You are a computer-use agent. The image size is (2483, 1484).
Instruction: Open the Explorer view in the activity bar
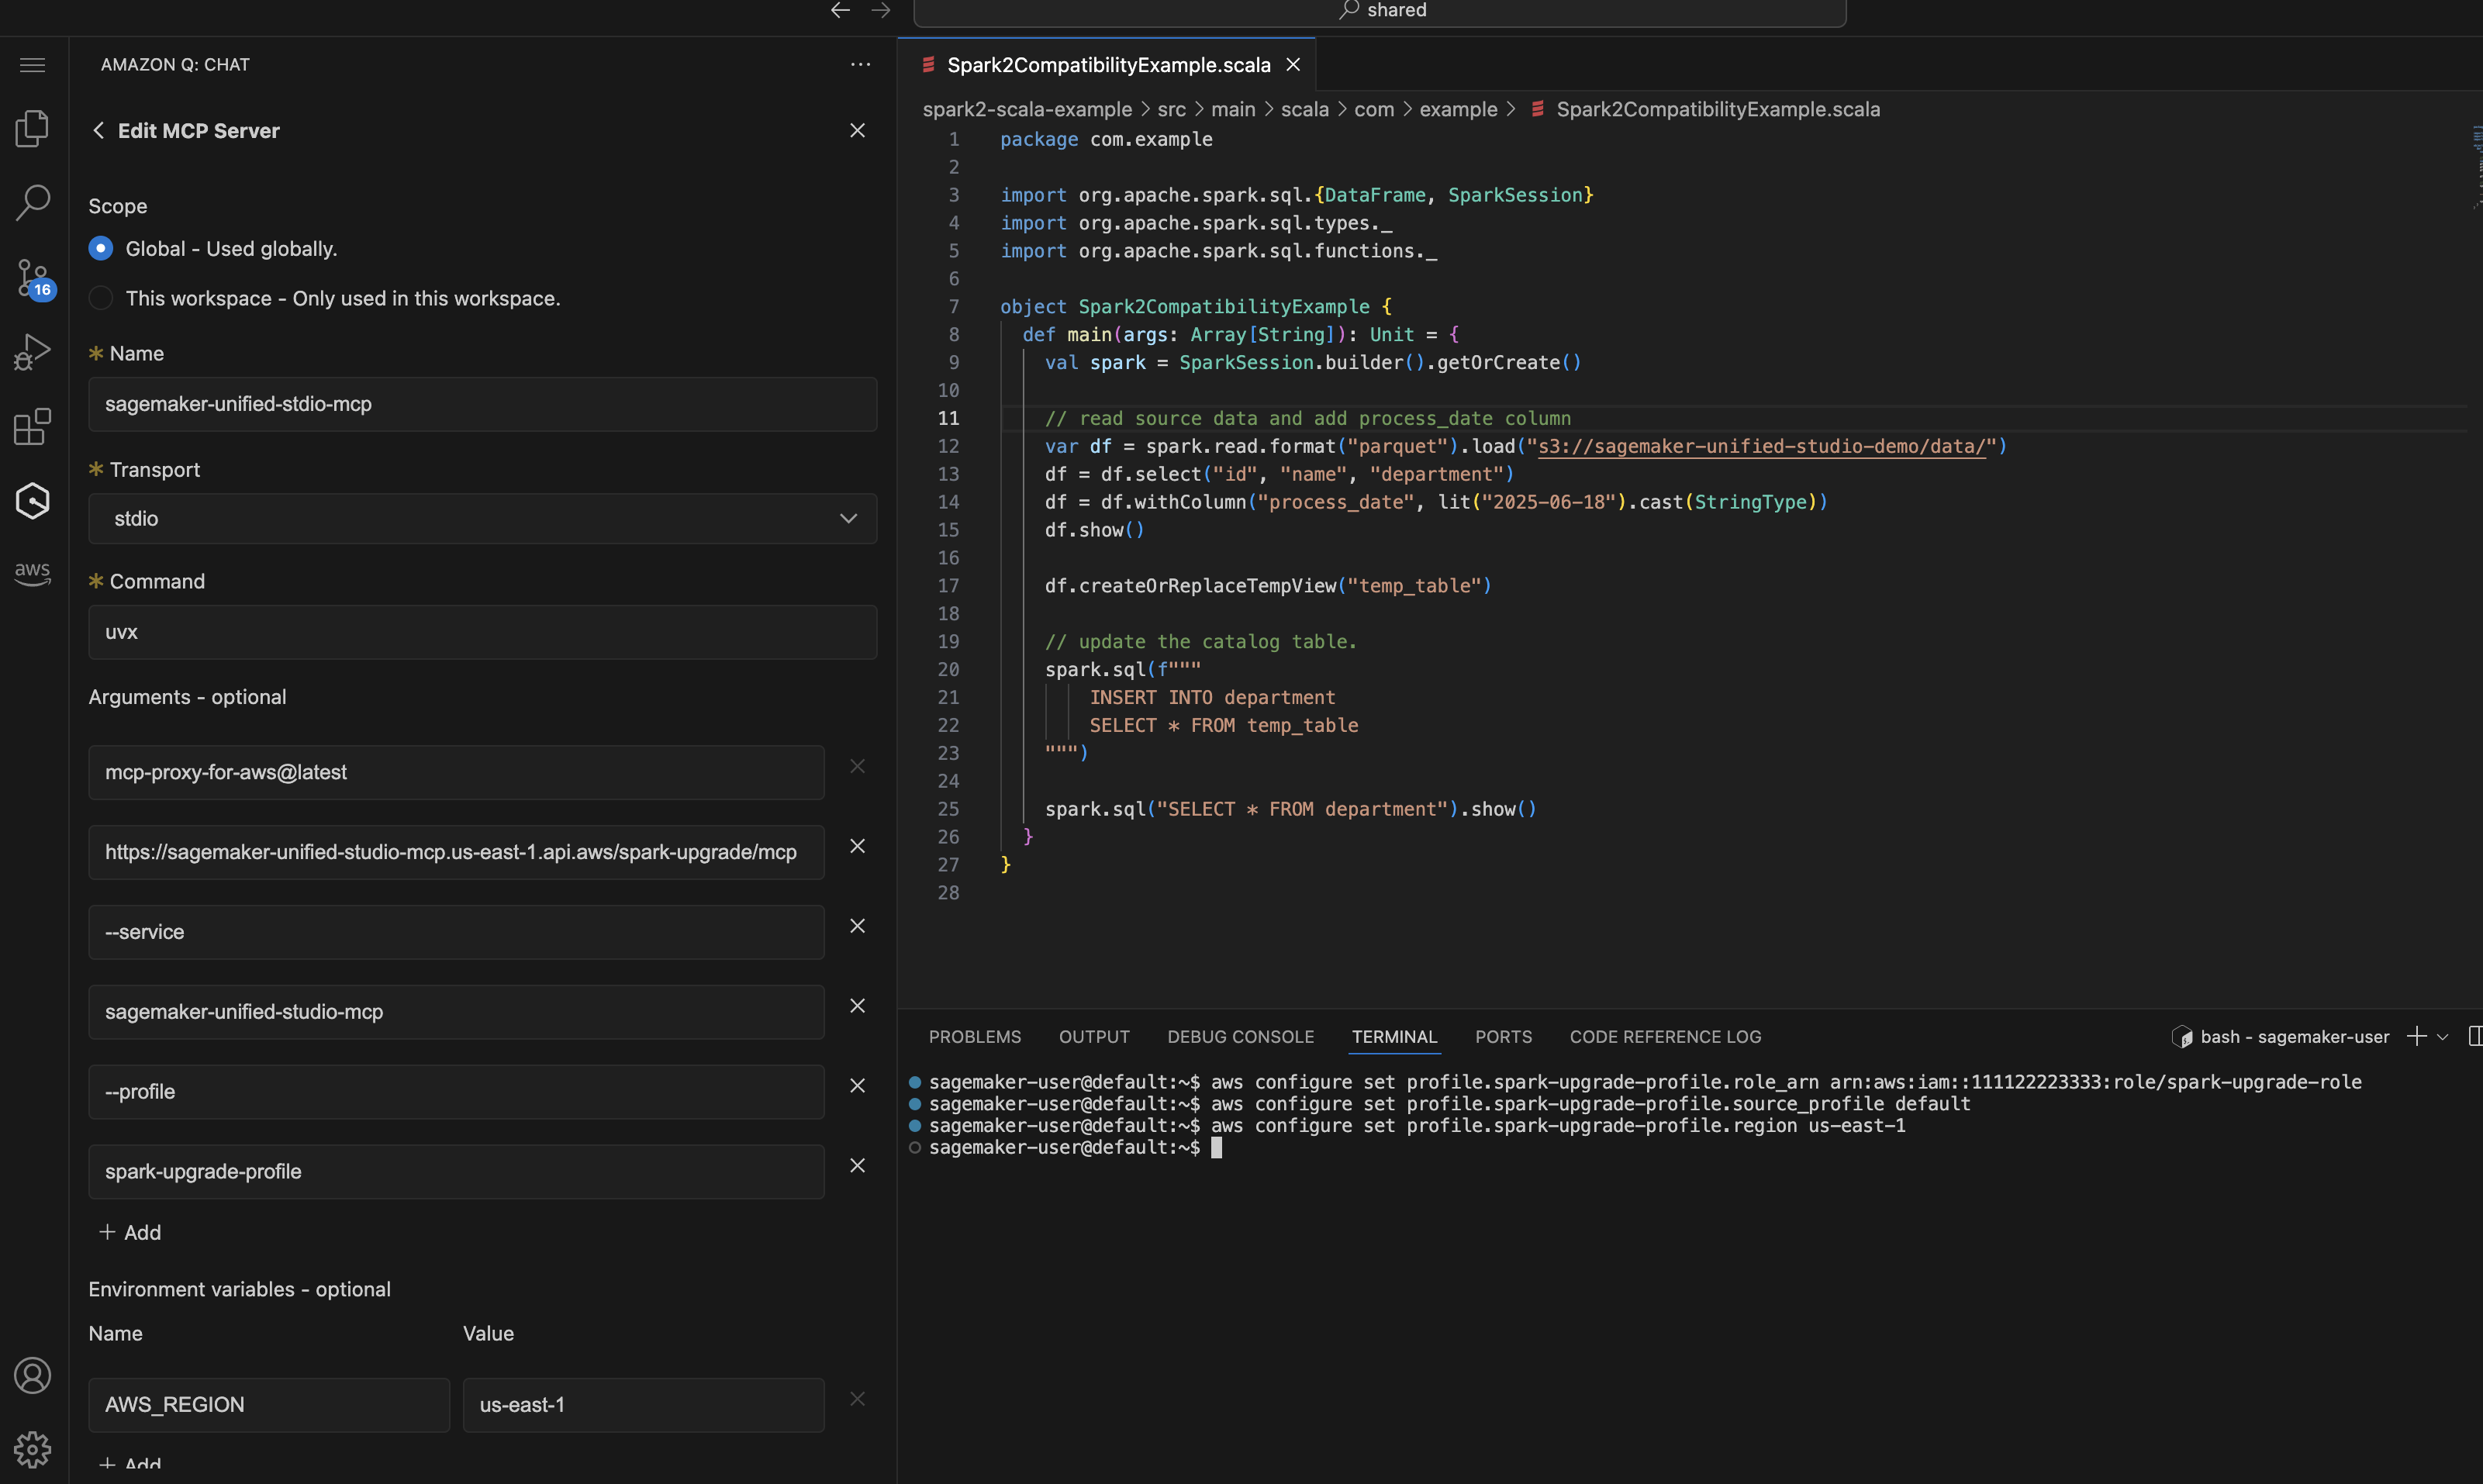tap(32, 127)
